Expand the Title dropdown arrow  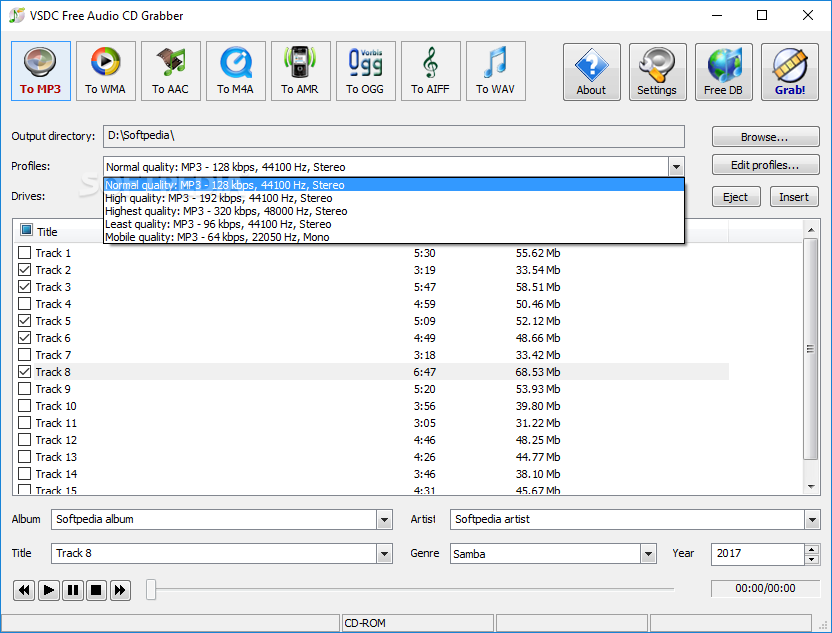(385, 554)
